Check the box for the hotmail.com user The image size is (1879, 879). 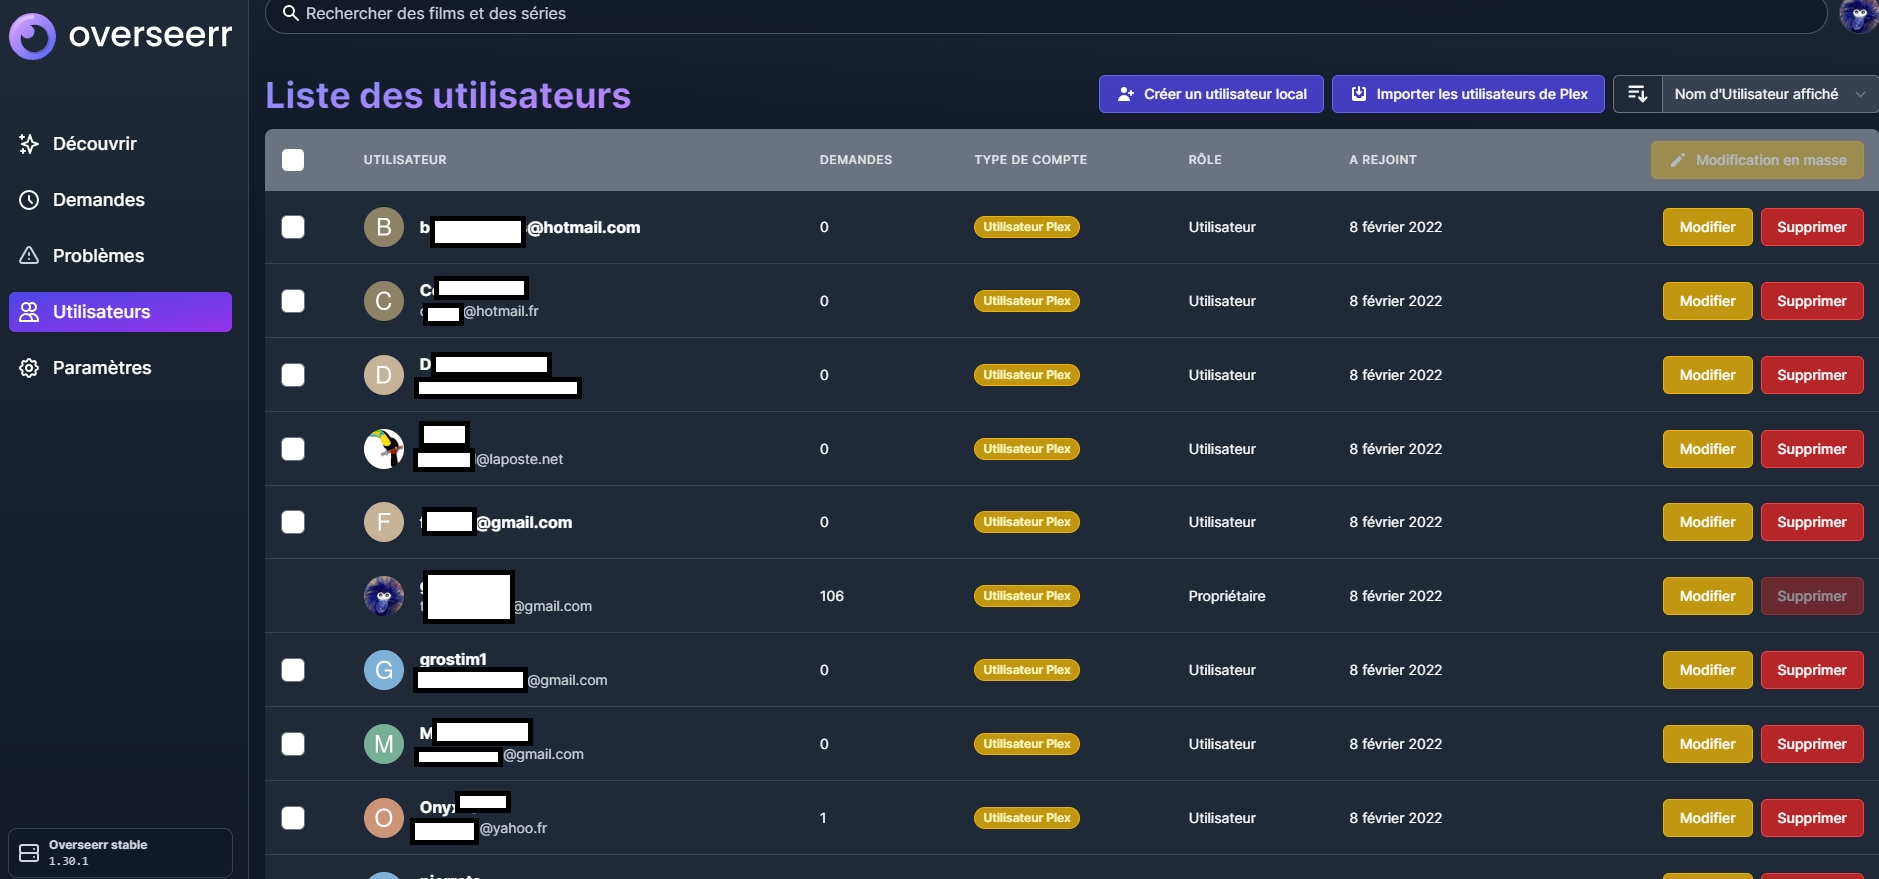point(293,227)
